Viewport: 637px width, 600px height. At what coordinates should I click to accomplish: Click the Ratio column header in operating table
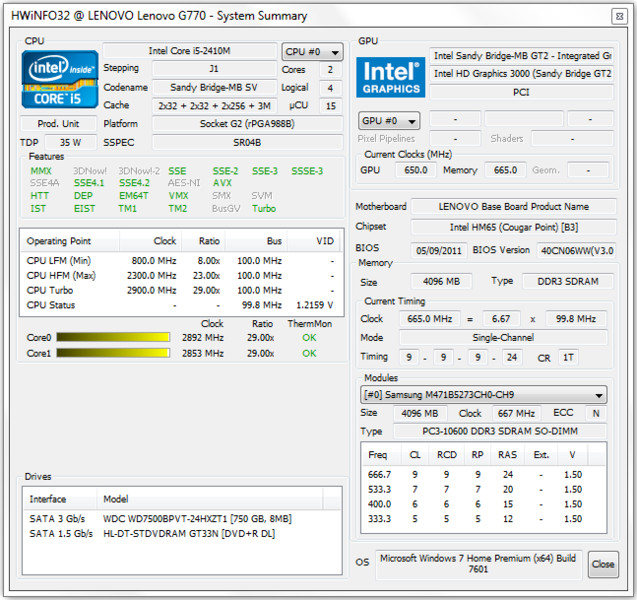pyautogui.click(x=204, y=241)
